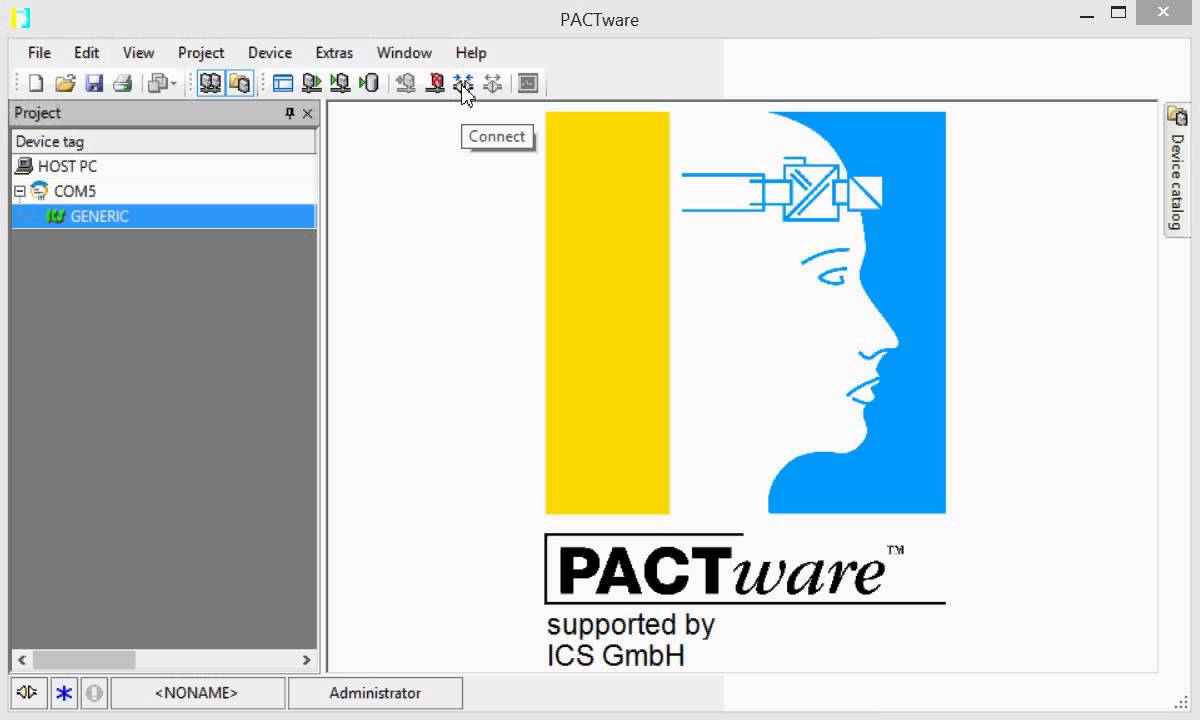1200x720 pixels.
Task: Open the Extras menu
Action: (x=334, y=53)
